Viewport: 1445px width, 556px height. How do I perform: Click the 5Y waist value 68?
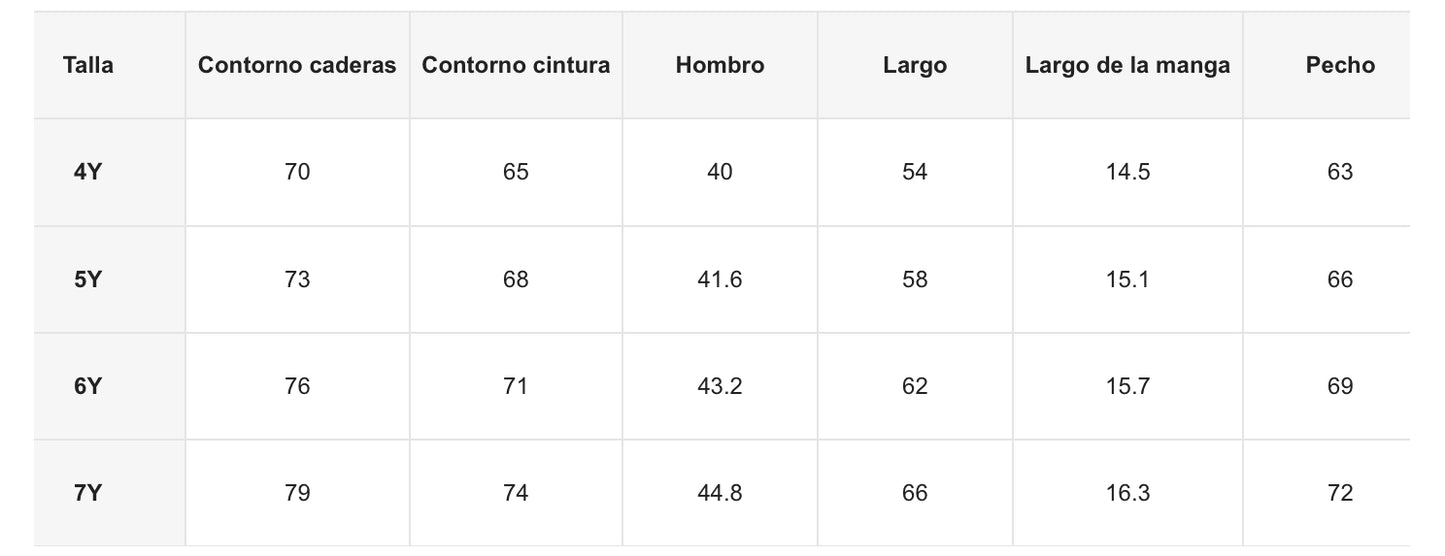coord(516,279)
